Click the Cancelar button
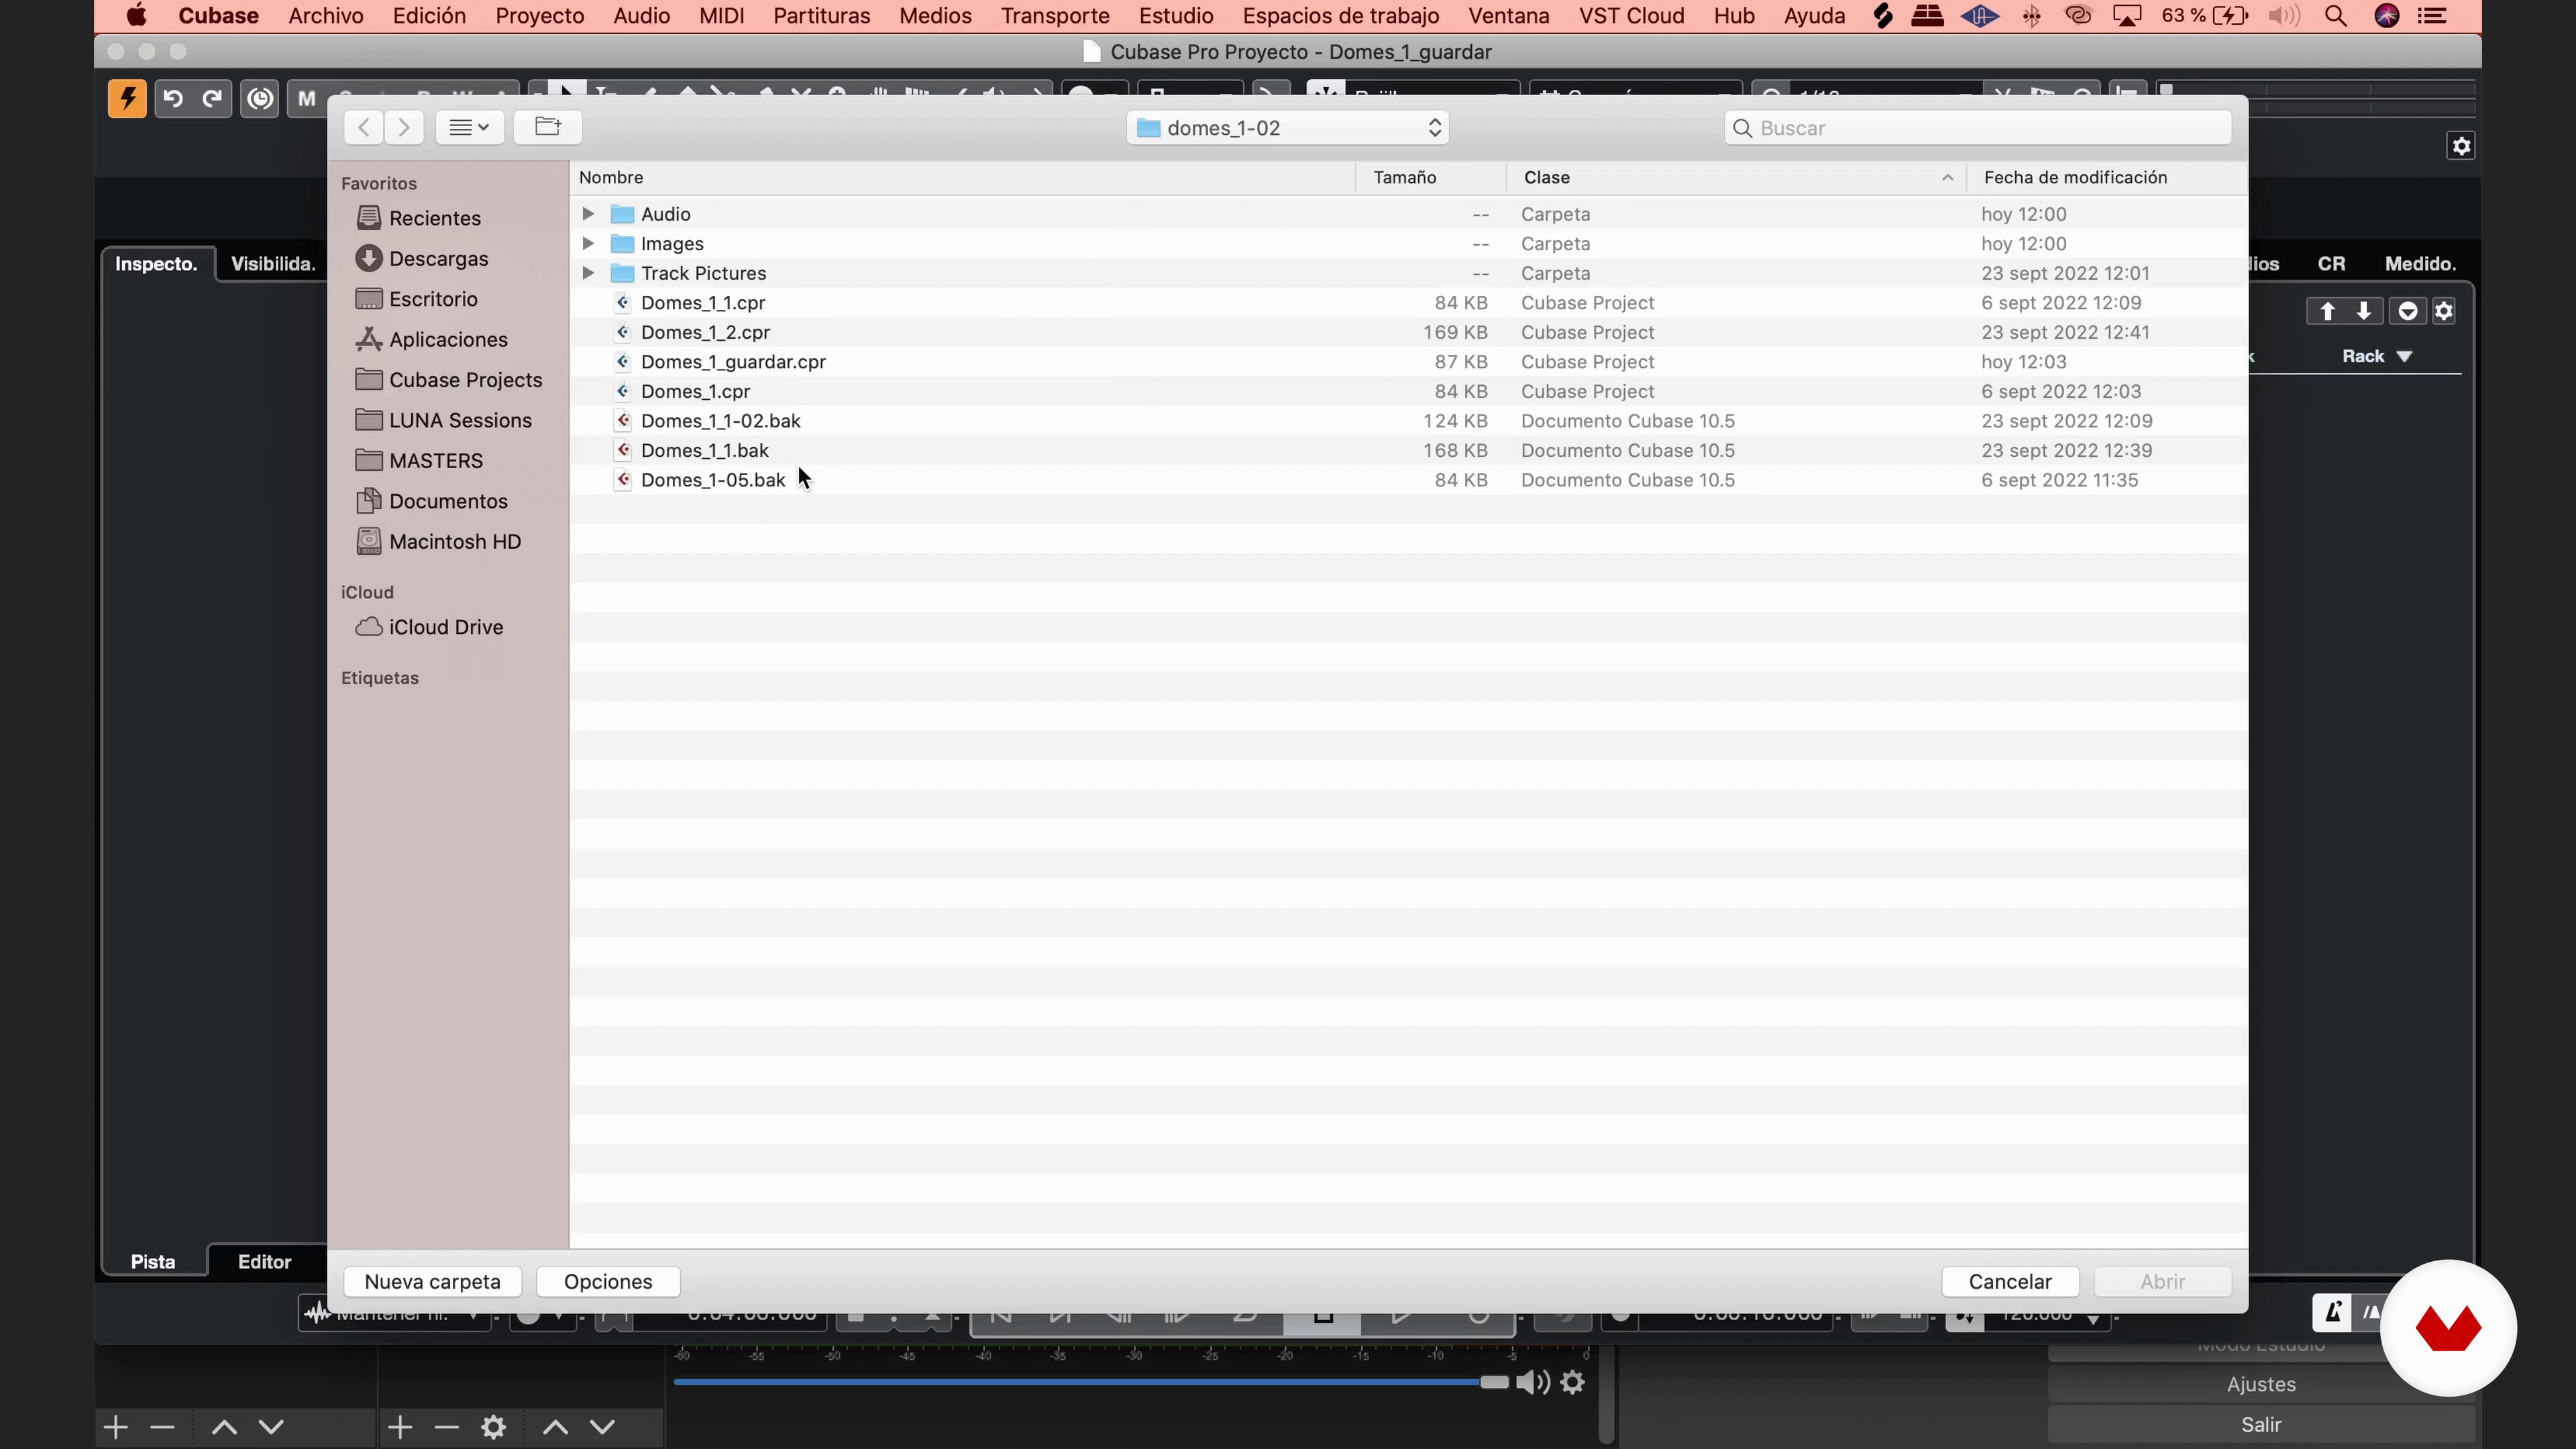 tap(2010, 1282)
